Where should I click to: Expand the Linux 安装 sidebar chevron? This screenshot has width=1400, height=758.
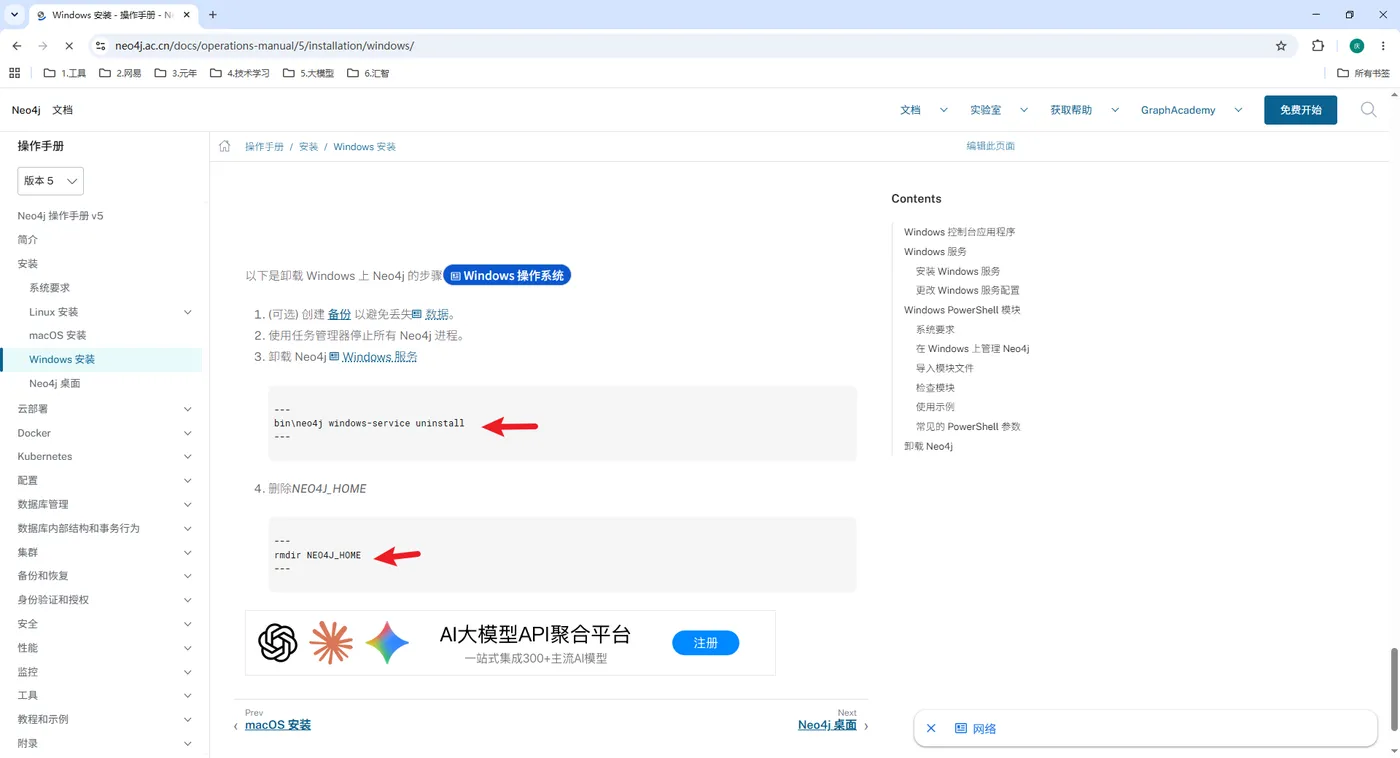click(188, 312)
